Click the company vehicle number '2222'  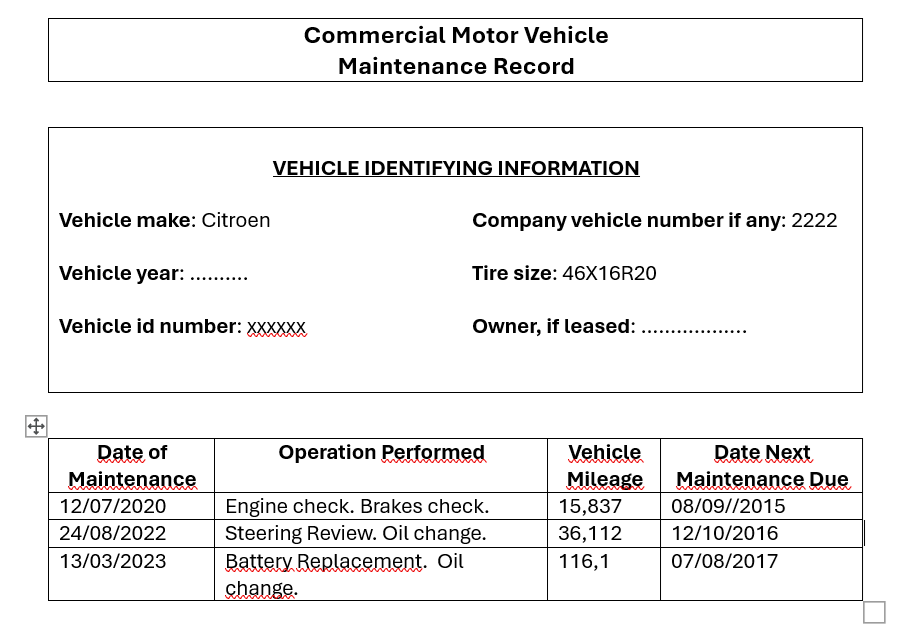click(x=814, y=220)
